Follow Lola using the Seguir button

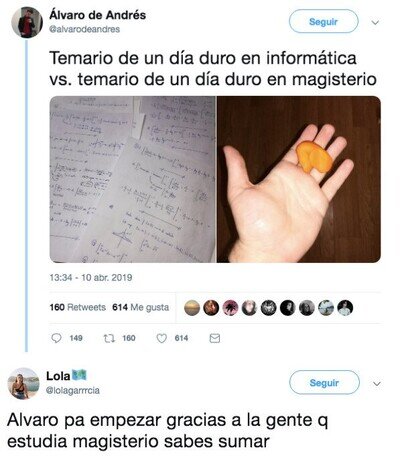[x=324, y=383]
